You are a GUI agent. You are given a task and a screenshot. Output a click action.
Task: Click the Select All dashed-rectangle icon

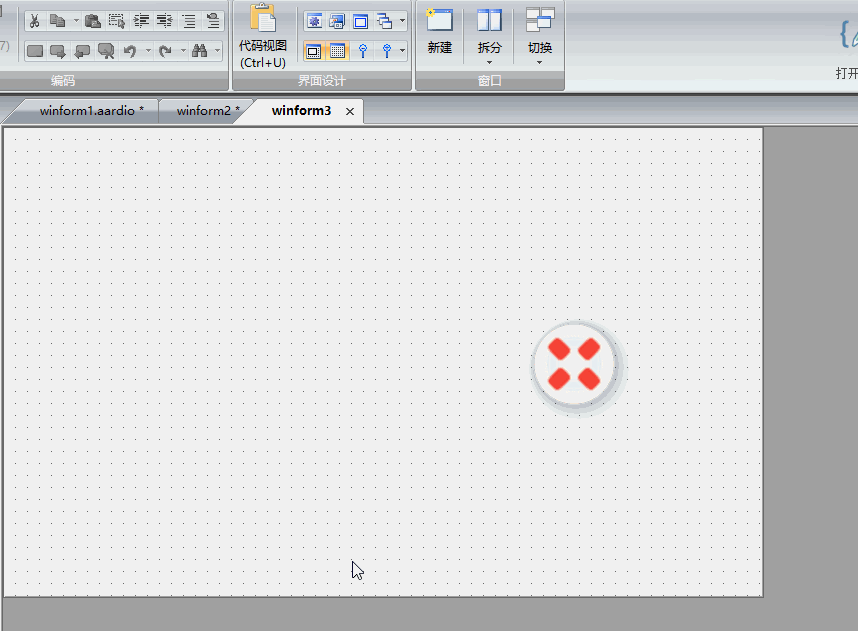[x=117, y=21]
